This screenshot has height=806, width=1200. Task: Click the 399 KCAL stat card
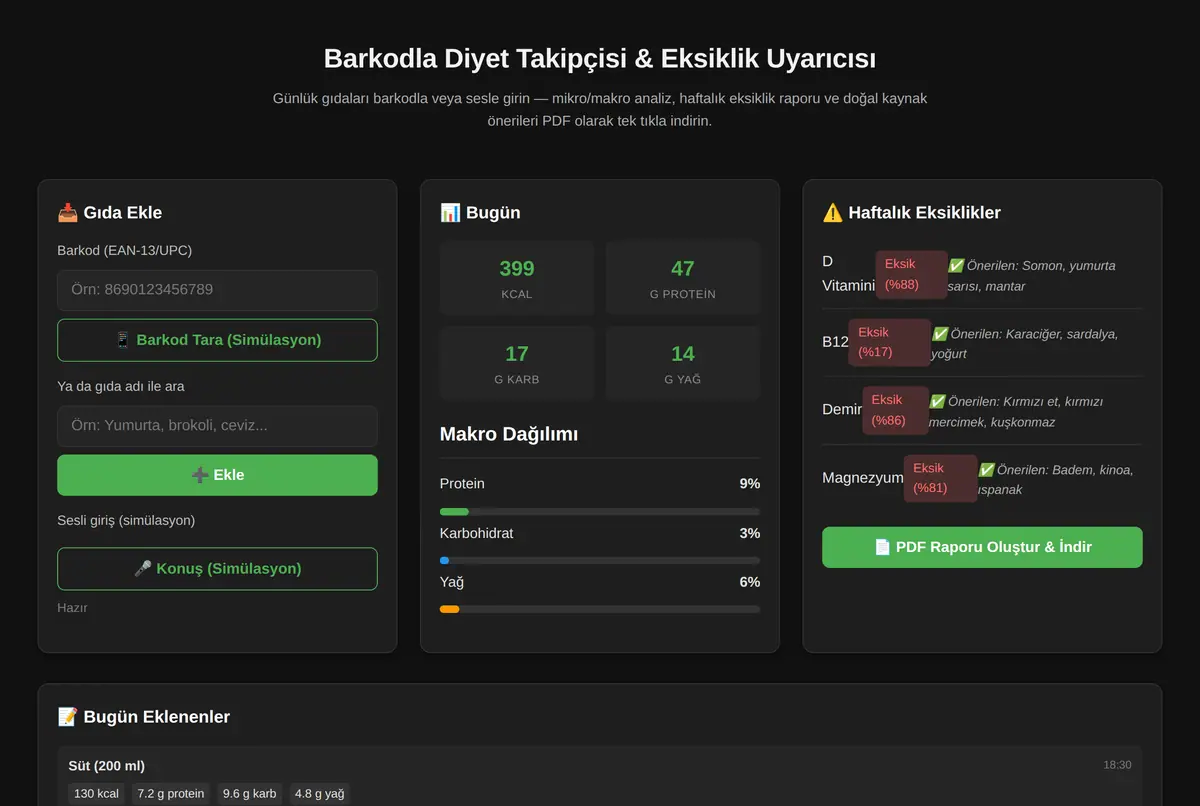point(517,279)
